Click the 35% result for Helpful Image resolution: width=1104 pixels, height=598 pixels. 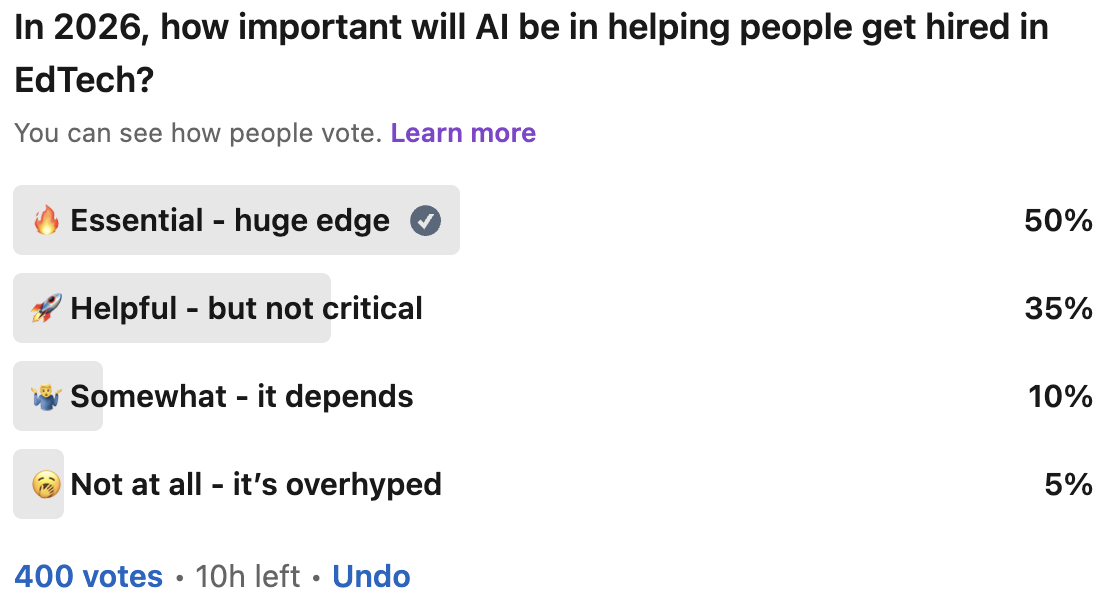click(1058, 308)
